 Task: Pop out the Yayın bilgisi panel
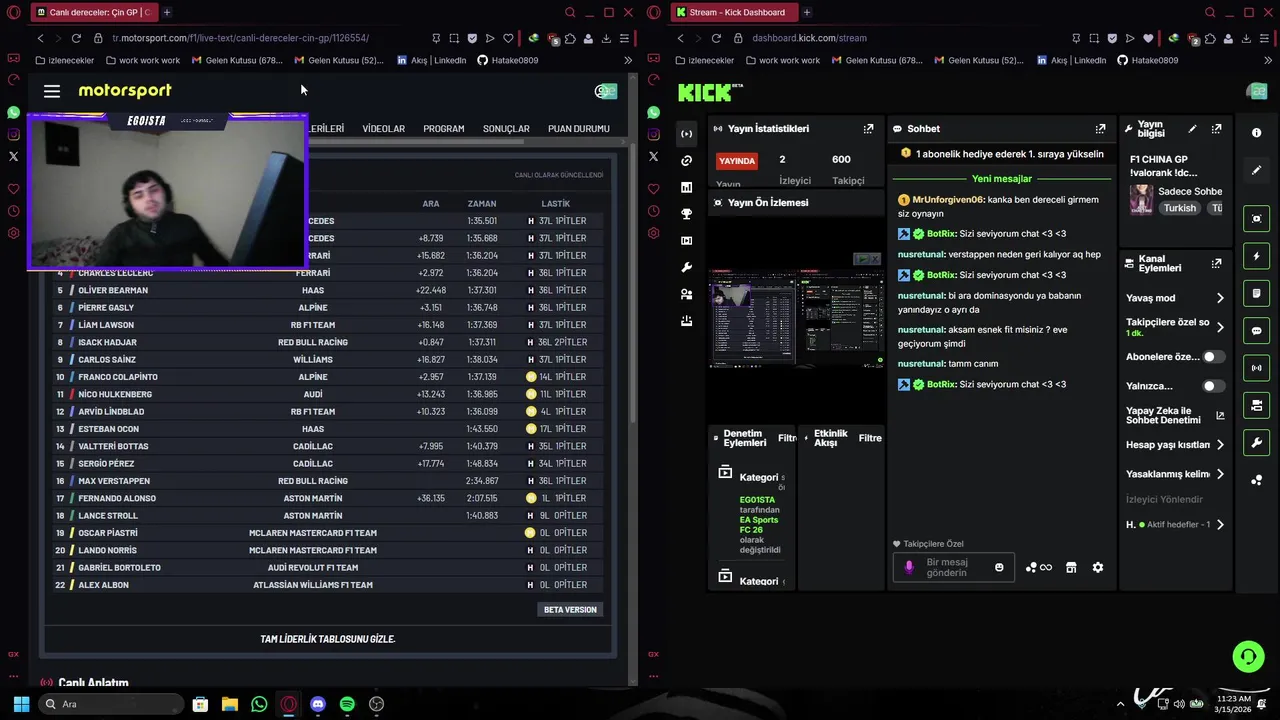coord(1216,129)
